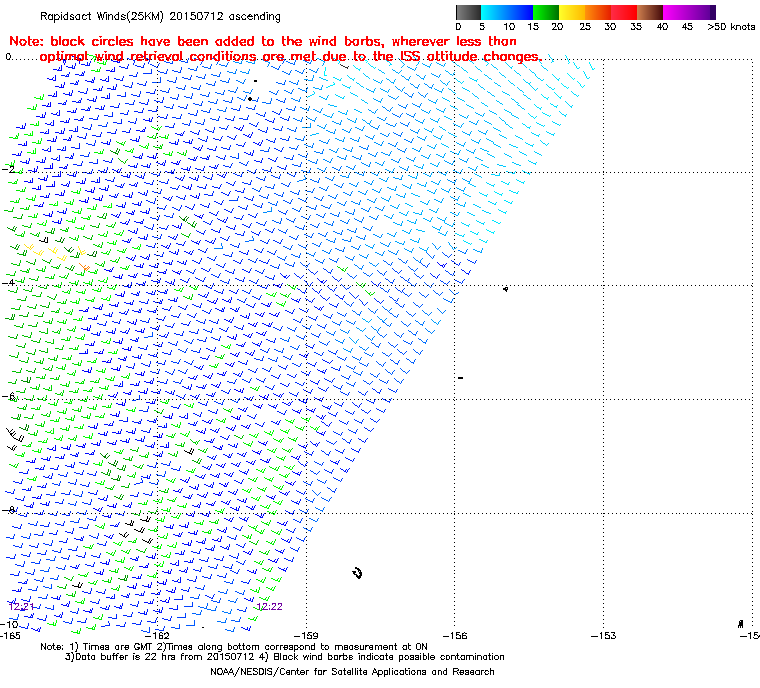
Task: Click the green 15-20 knots legend swatch
Action: (546, 12)
